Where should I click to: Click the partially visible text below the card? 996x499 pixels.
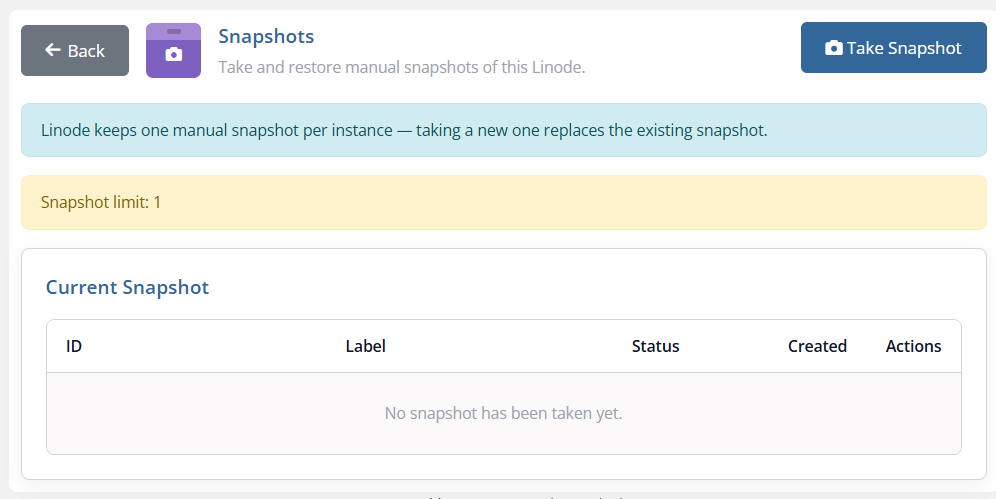pyautogui.click(x=527, y=496)
